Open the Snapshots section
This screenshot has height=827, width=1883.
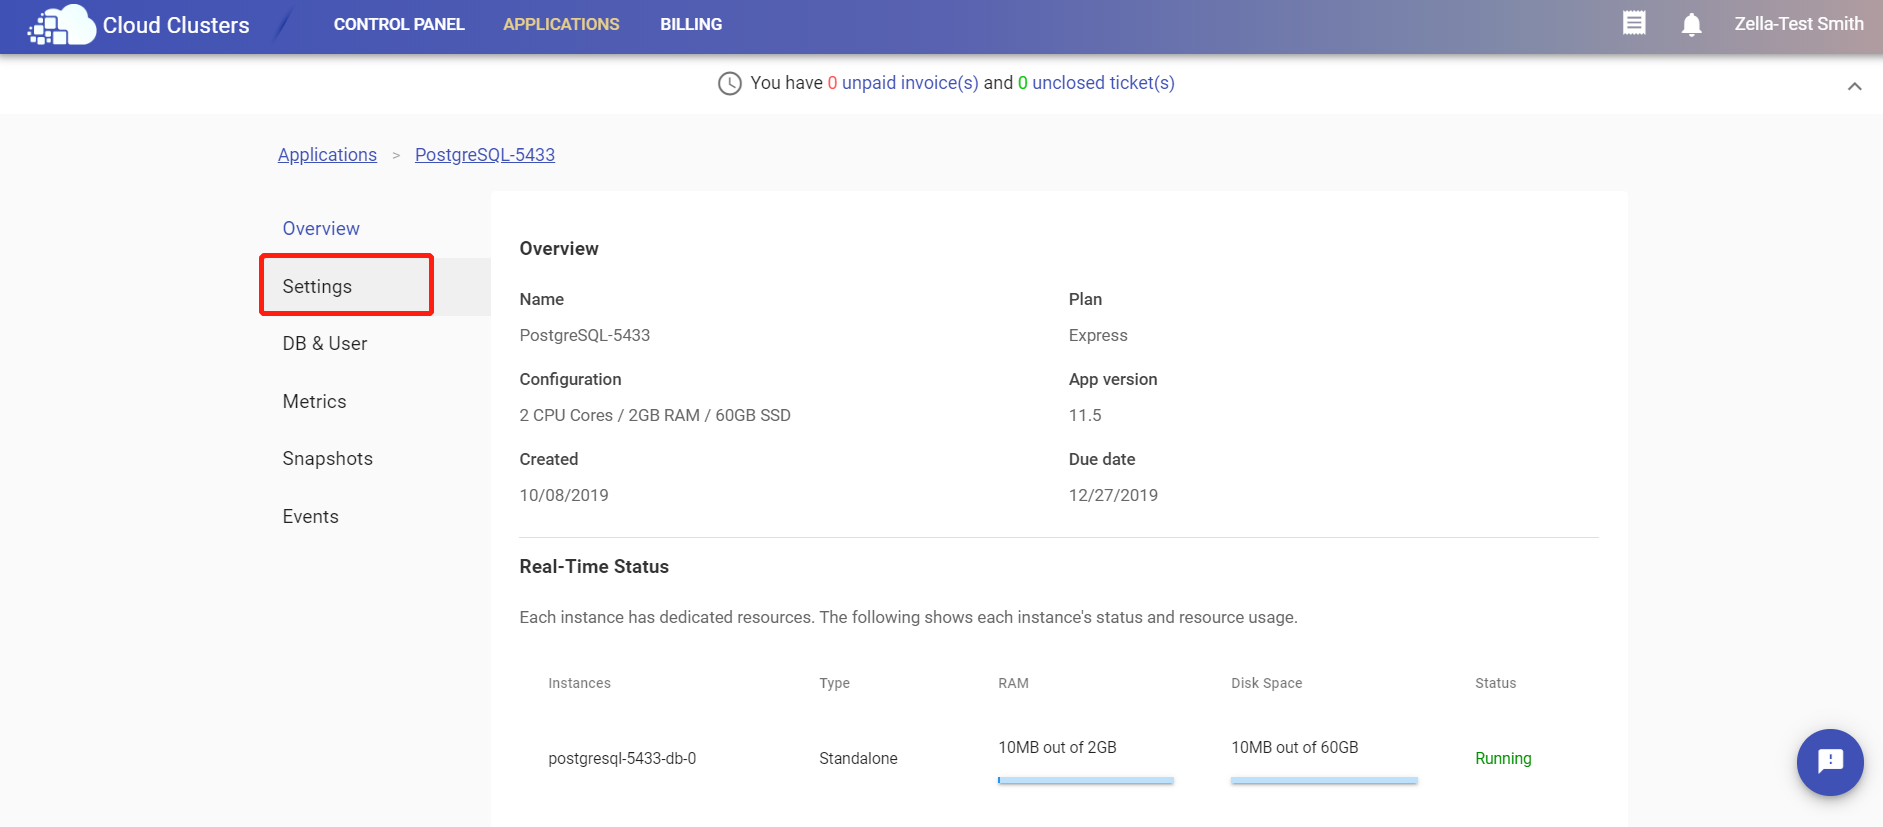(327, 459)
